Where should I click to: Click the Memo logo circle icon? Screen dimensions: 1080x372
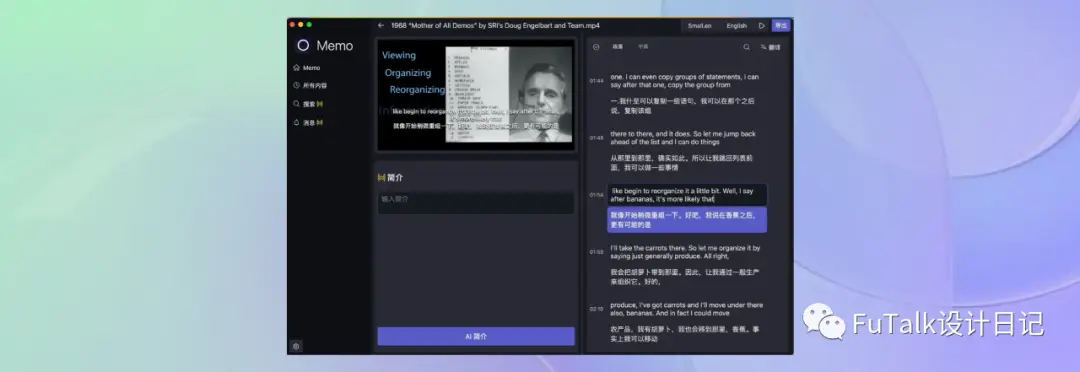pyautogui.click(x=302, y=45)
